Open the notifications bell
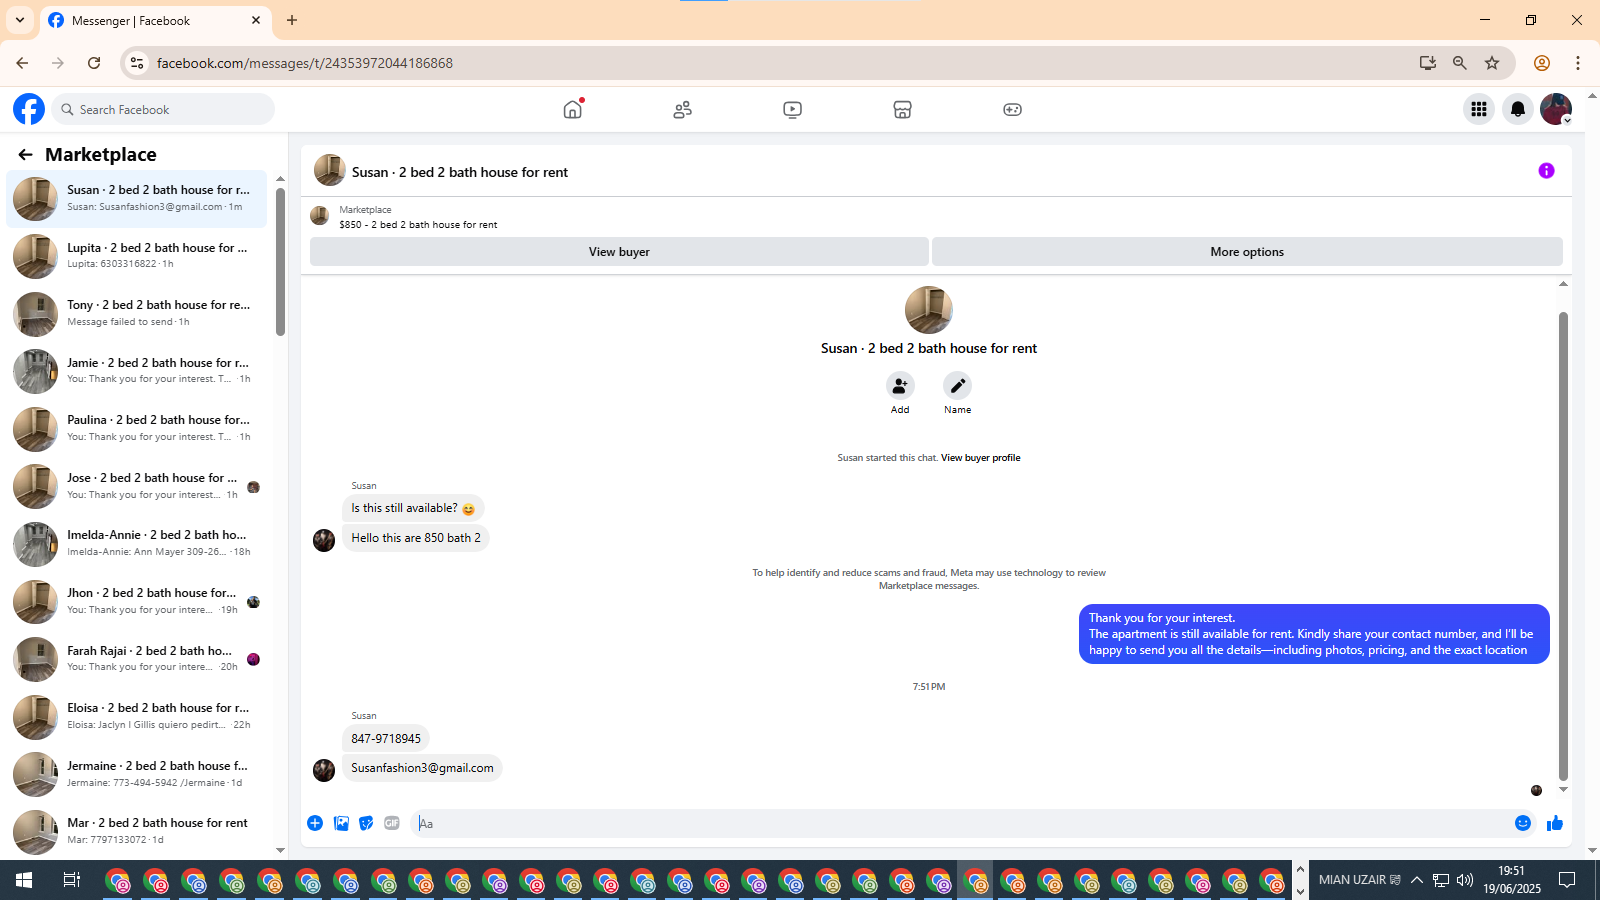 pos(1518,109)
